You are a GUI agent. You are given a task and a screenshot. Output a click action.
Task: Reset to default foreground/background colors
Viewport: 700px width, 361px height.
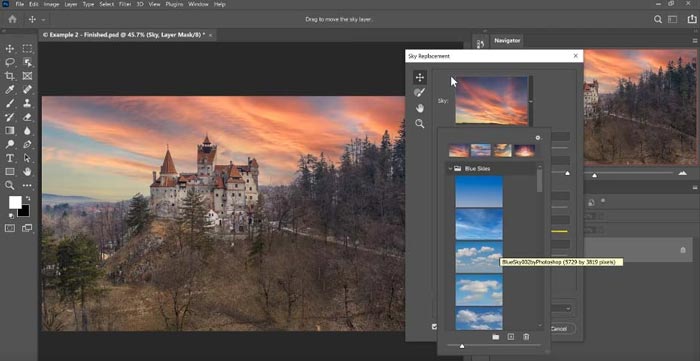(x=11, y=216)
